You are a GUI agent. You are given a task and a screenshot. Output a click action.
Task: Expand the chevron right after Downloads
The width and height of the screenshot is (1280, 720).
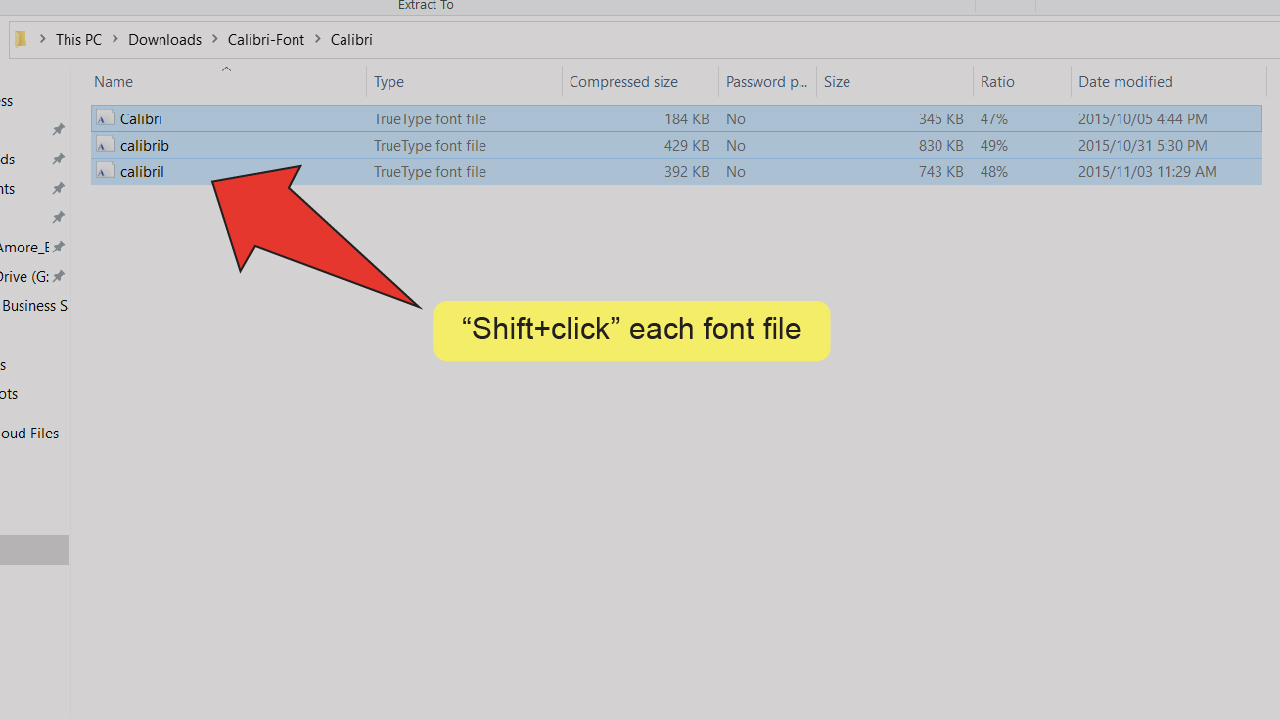215,40
